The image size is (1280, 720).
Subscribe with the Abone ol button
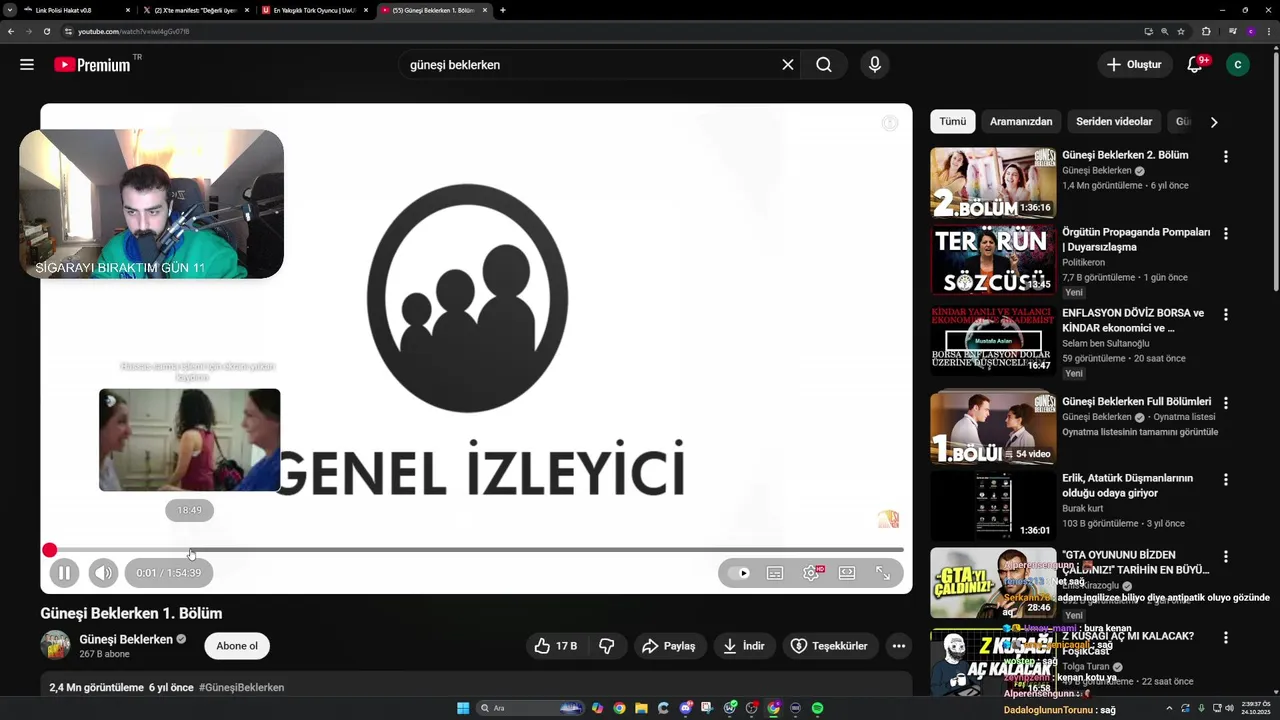(x=237, y=646)
